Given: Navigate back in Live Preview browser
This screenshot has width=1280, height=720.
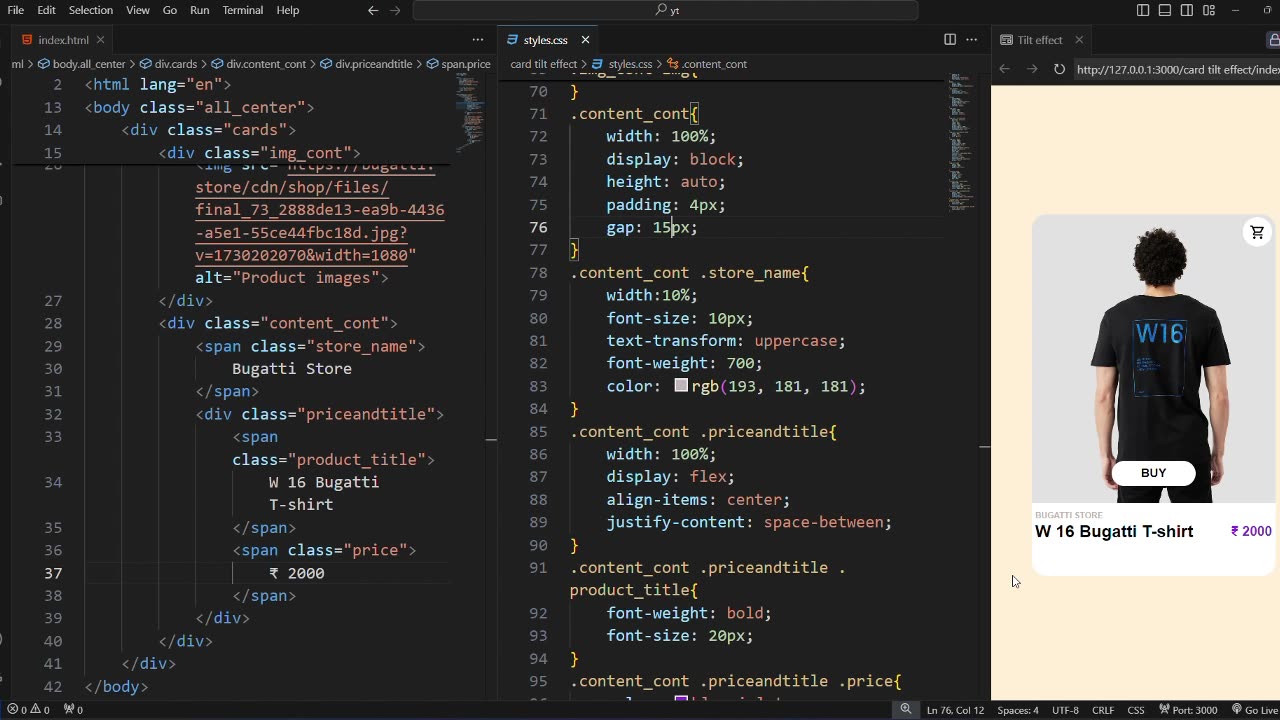Looking at the screenshot, I should [1005, 69].
